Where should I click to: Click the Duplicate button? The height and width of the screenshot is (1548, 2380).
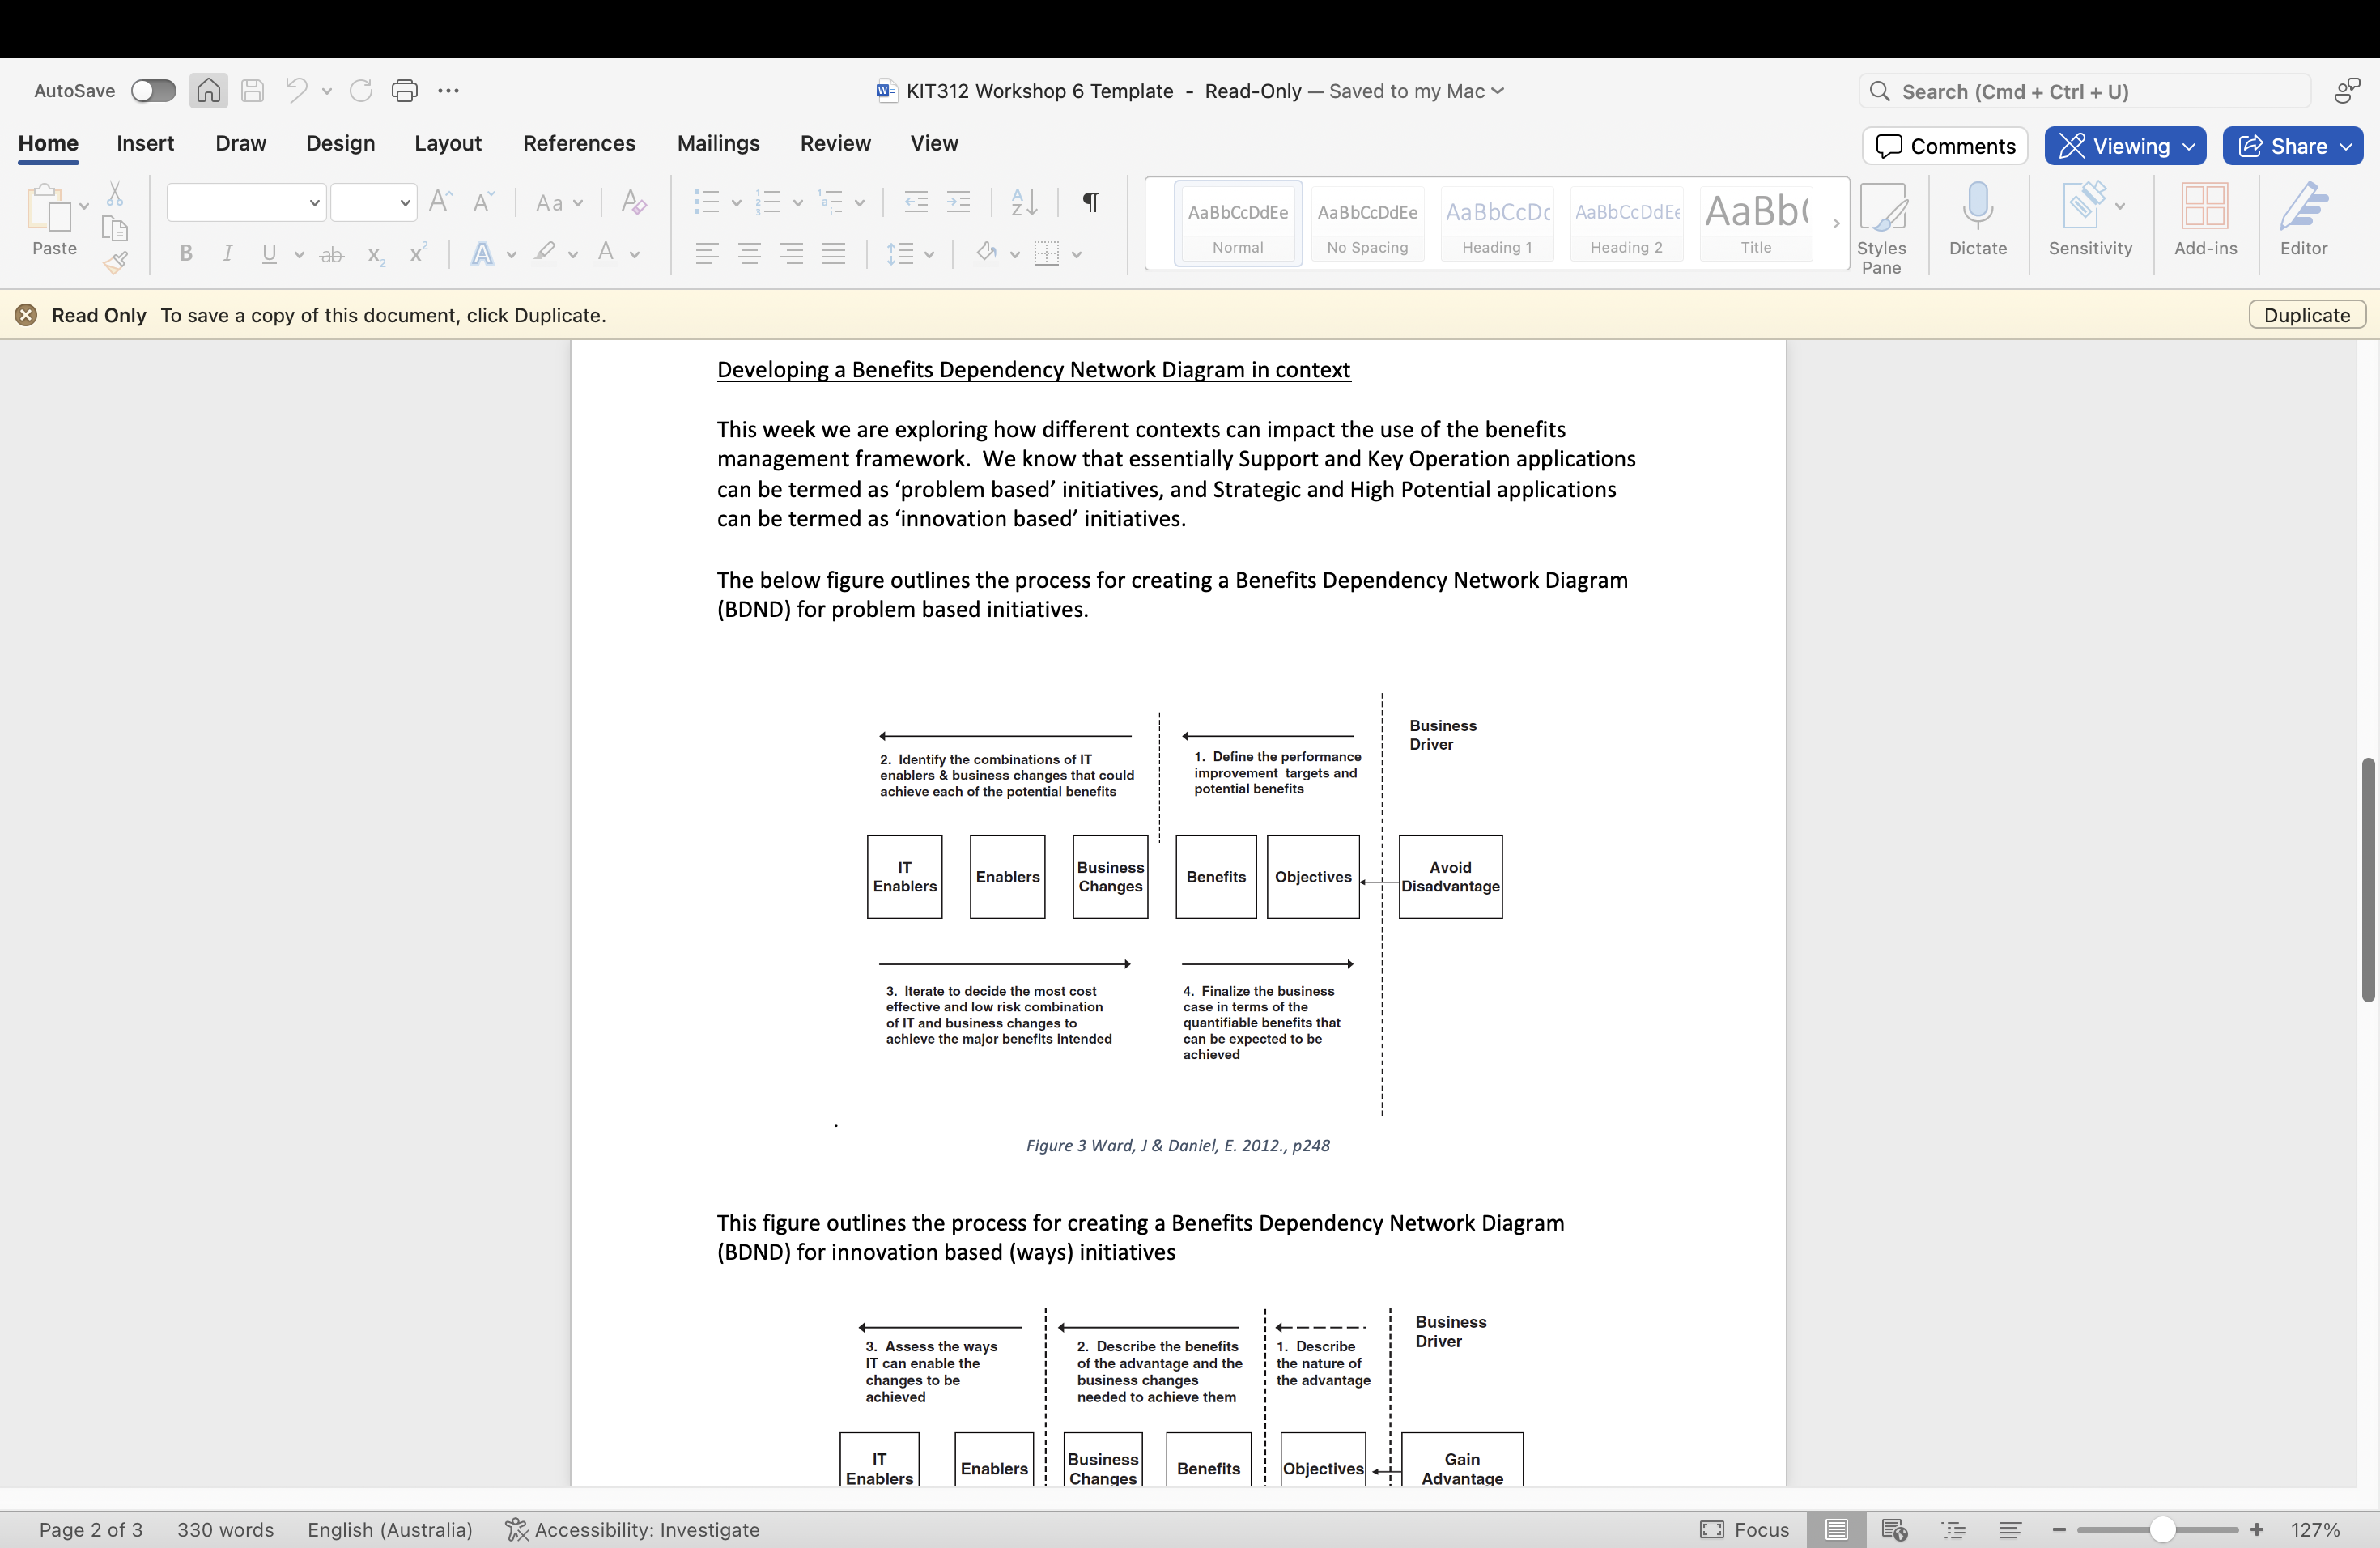(x=2306, y=314)
